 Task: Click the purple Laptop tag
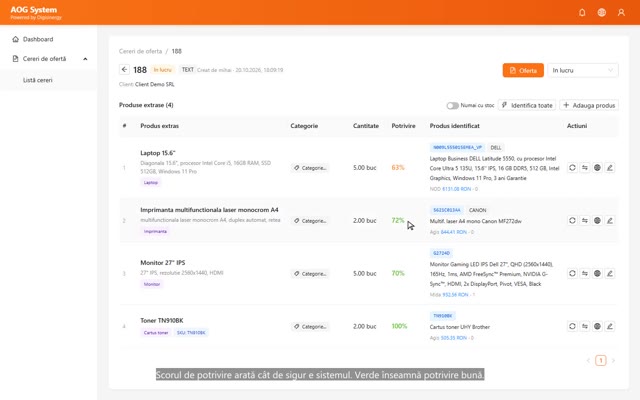pos(151,182)
